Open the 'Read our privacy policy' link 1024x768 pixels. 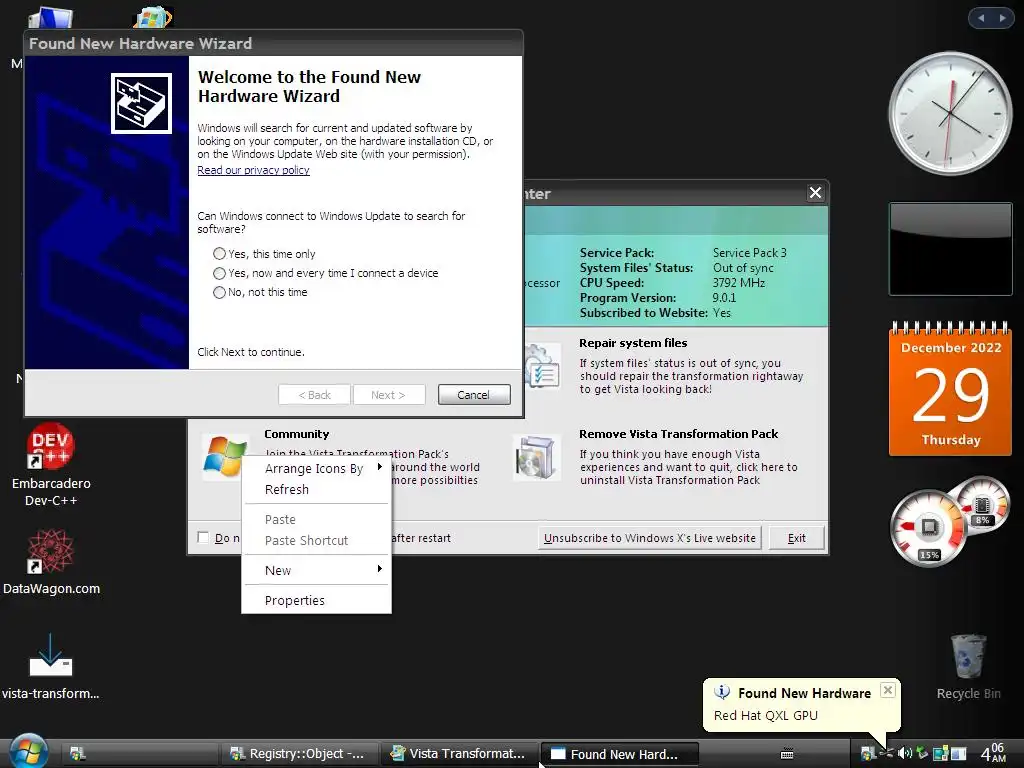(x=253, y=170)
